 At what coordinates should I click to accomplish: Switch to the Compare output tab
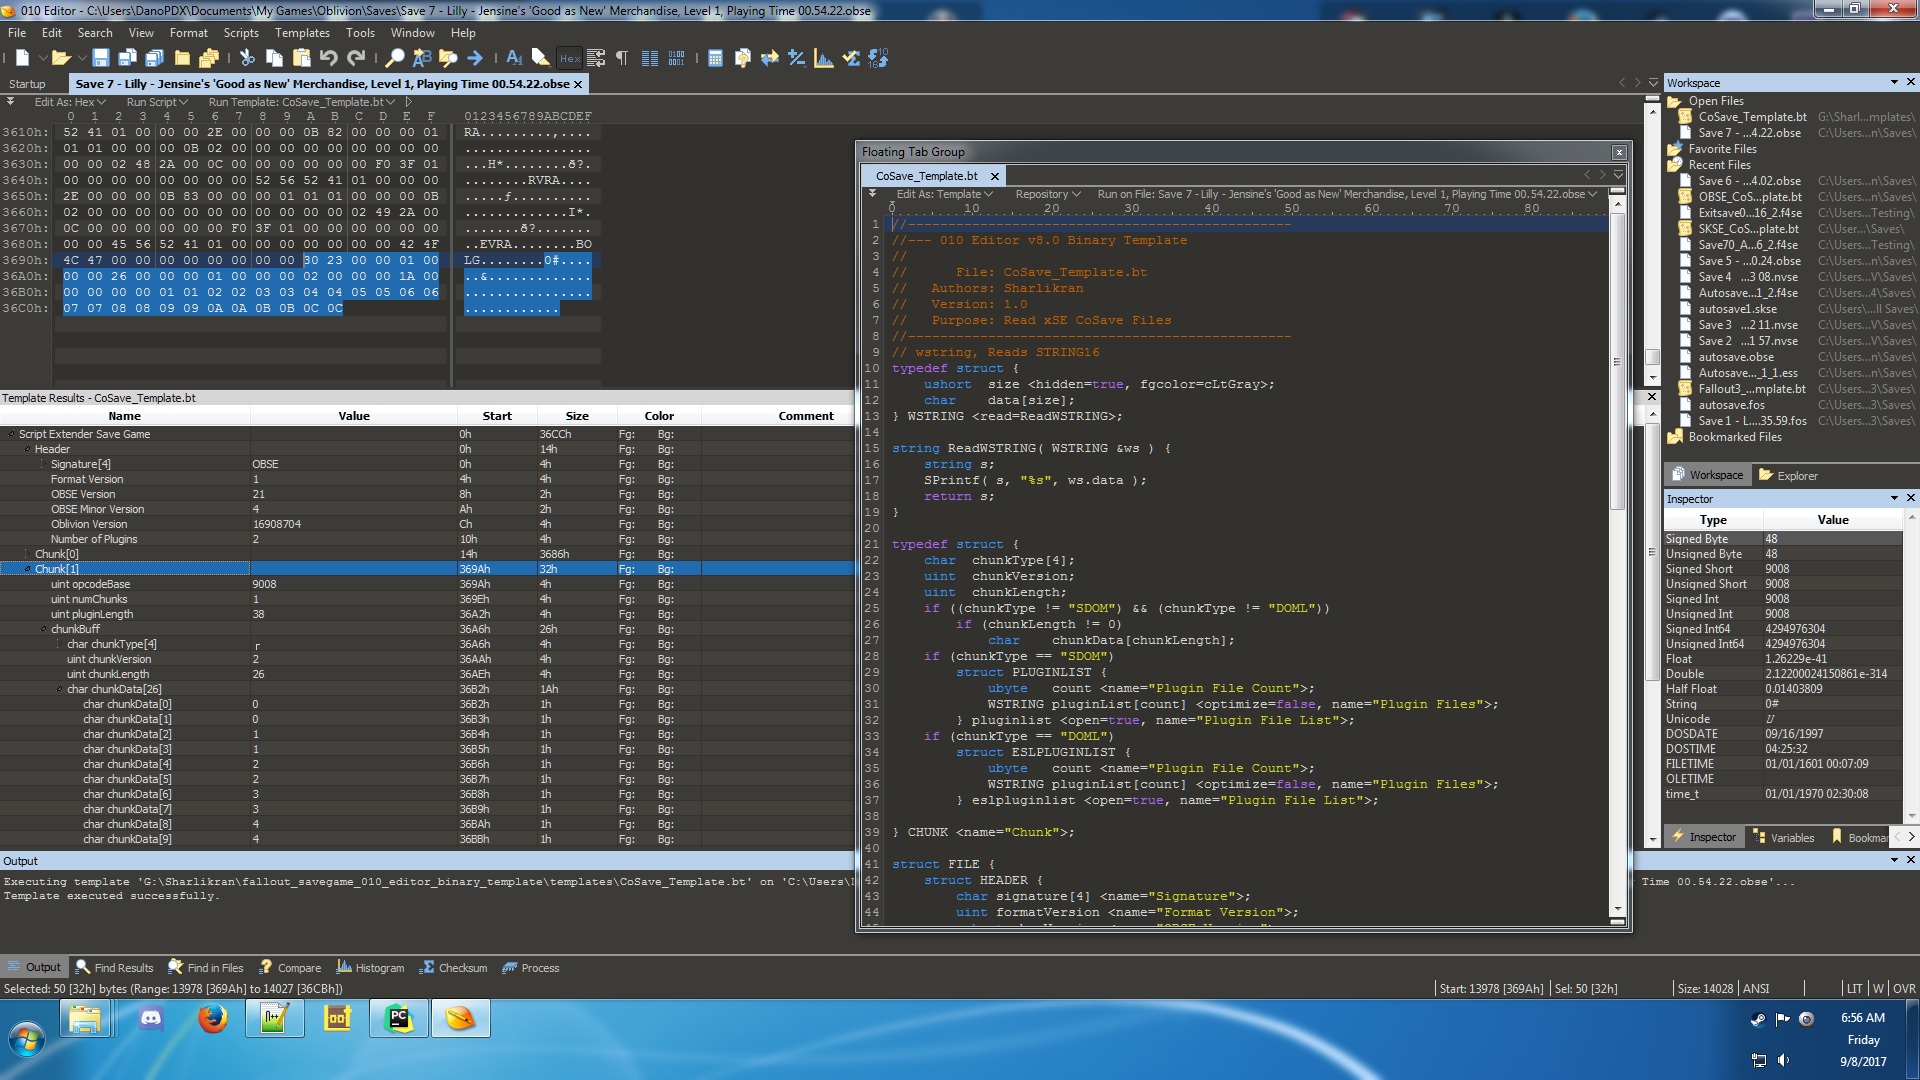[290, 967]
